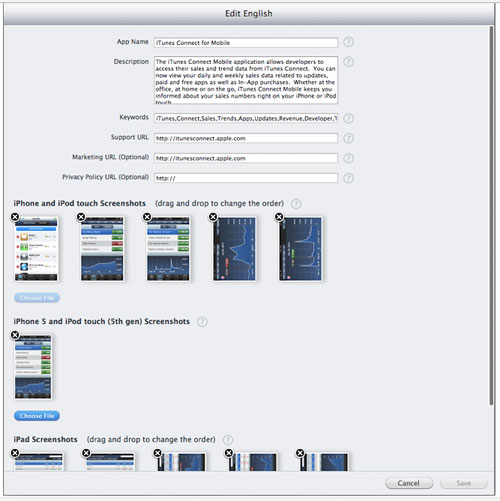Click the Save button
The image size is (500, 501).
pyautogui.click(x=464, y=483)
